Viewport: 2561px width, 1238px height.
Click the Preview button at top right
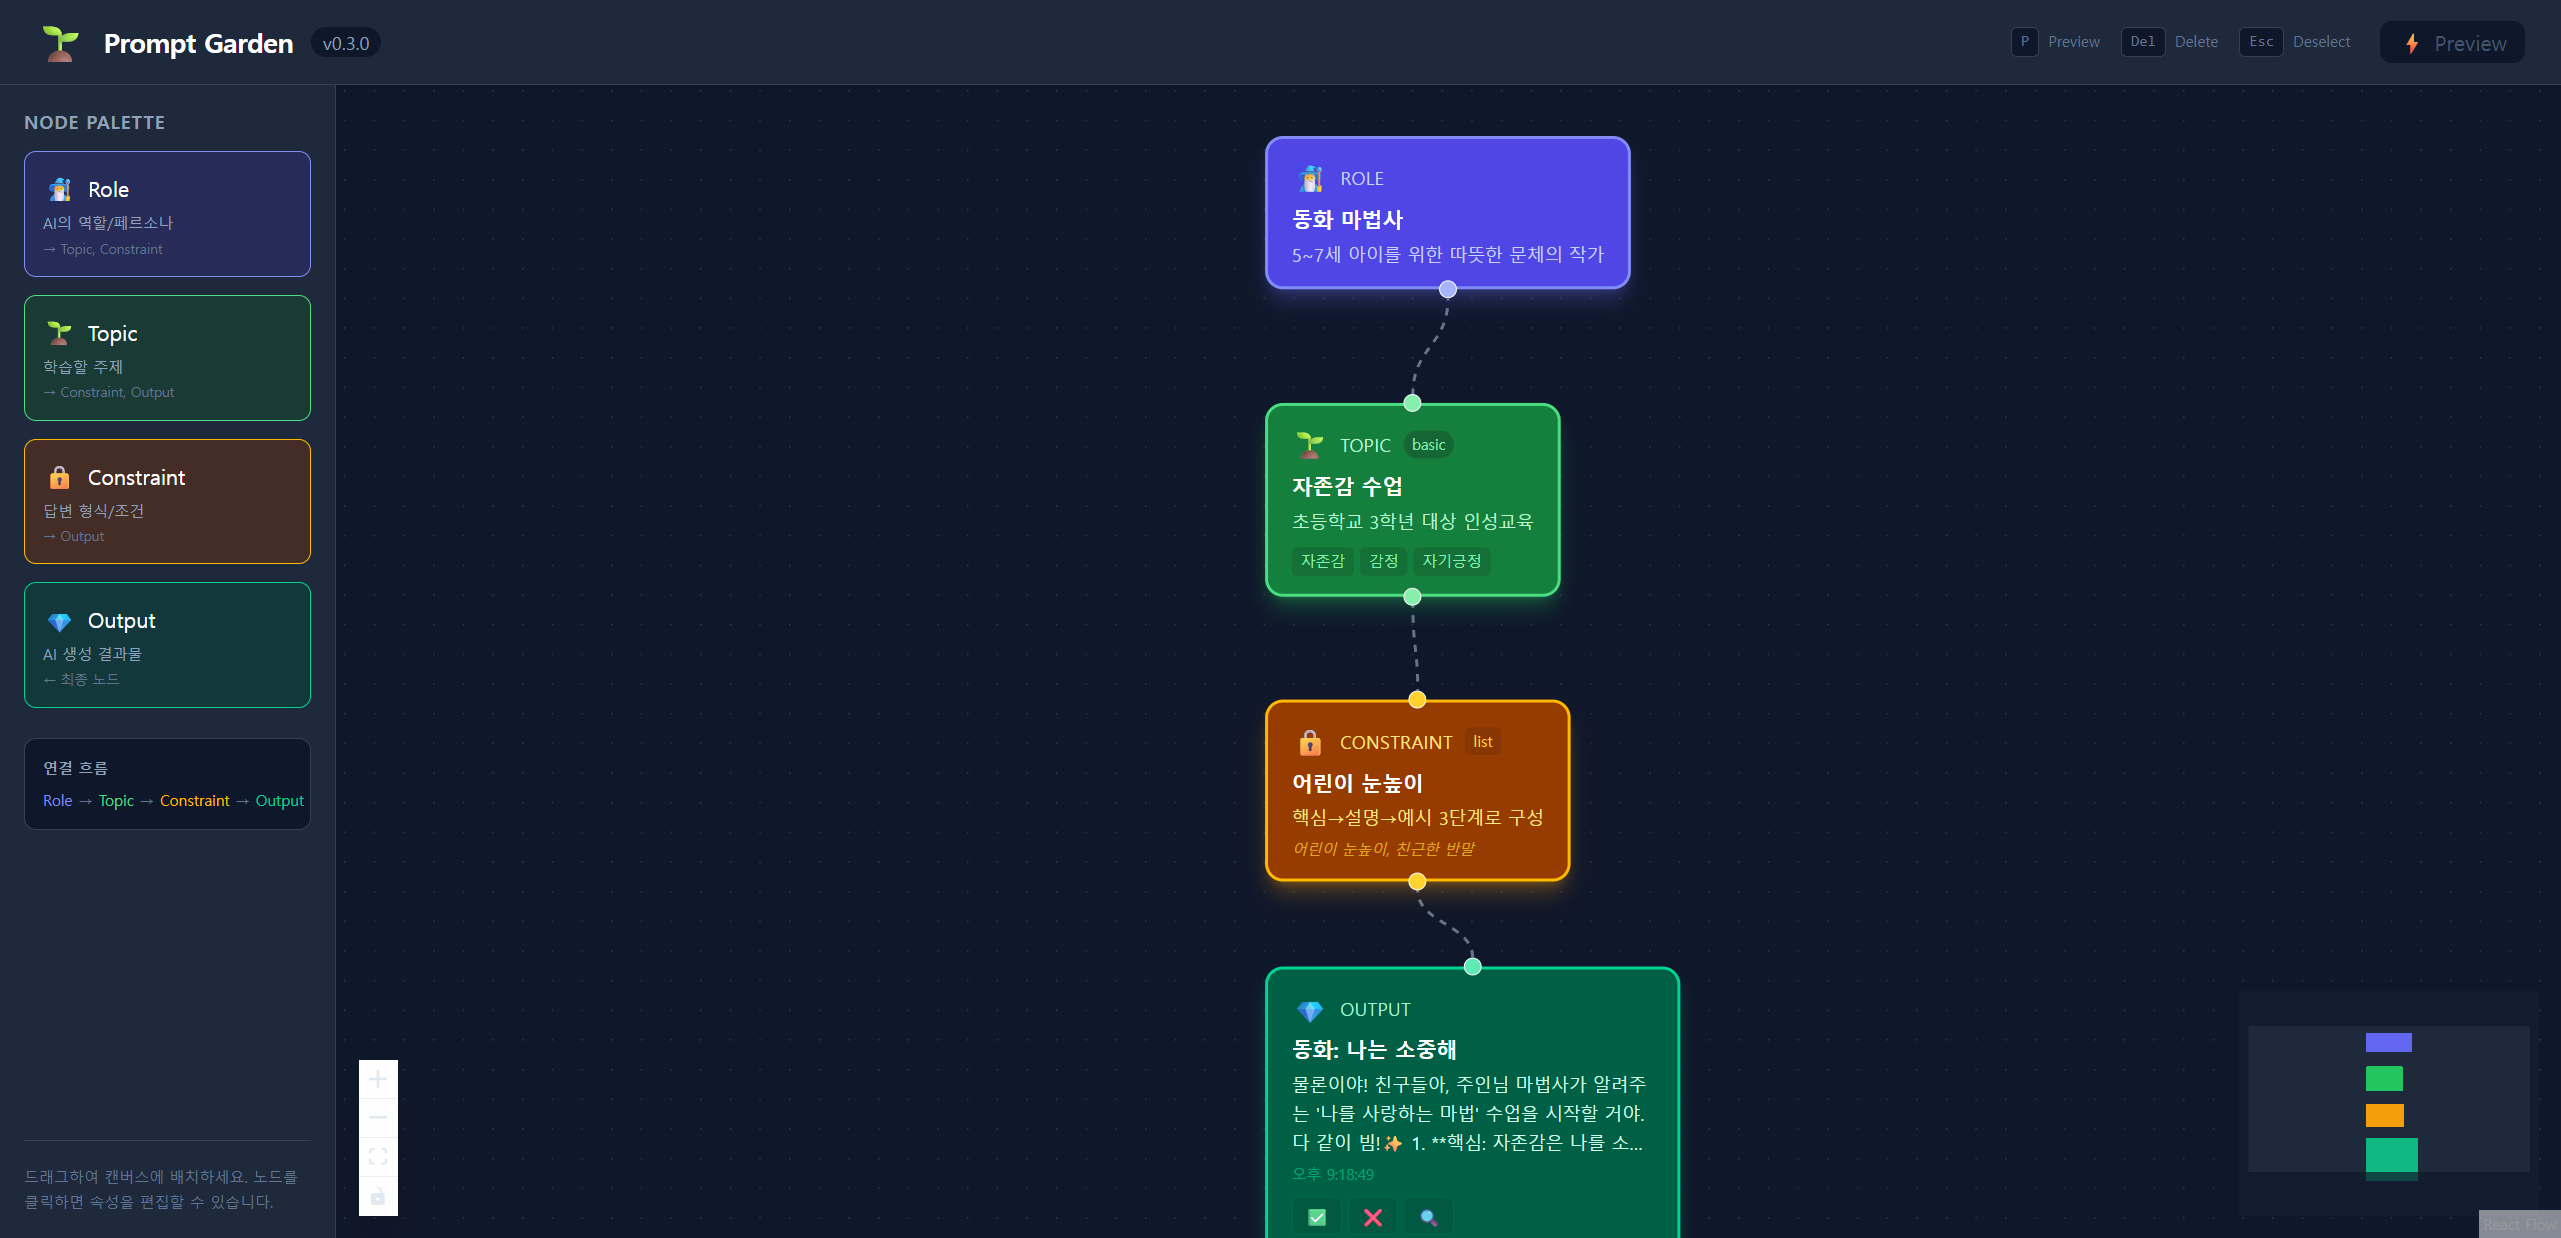pyautogui.click(x=2452, y=42)
